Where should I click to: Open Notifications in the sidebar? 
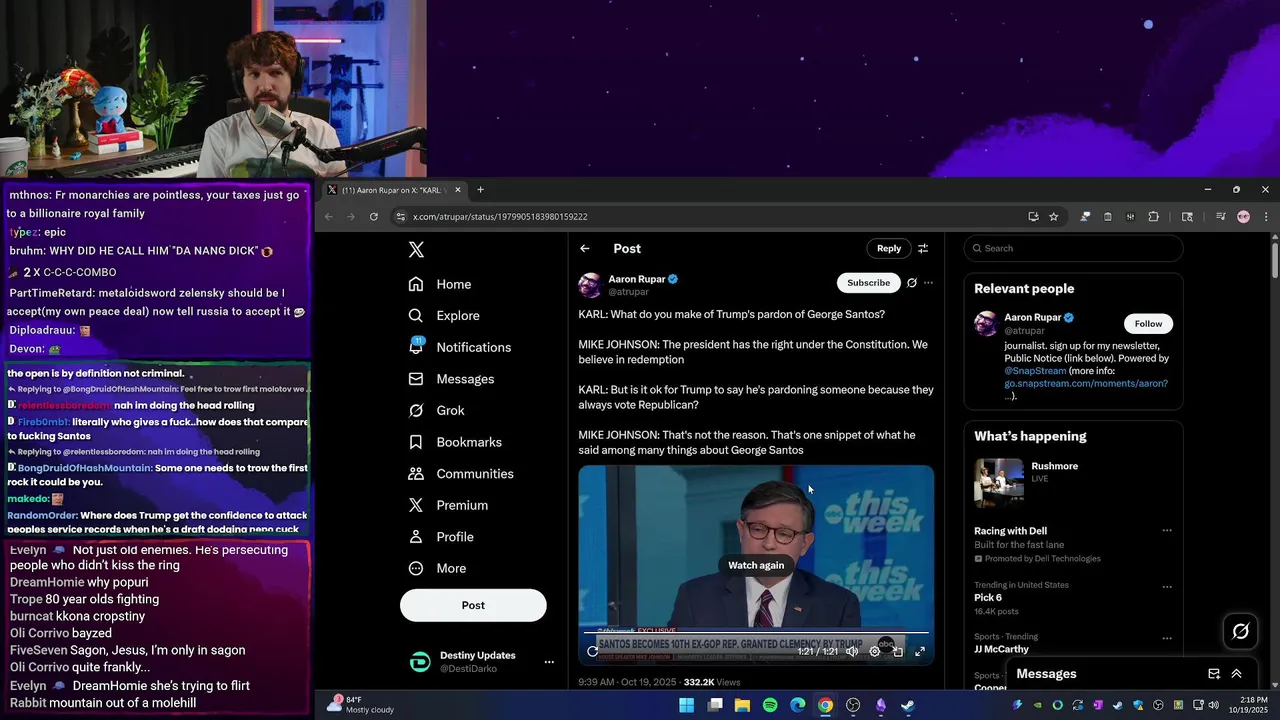pyautogui.click(x=460, y=347)
